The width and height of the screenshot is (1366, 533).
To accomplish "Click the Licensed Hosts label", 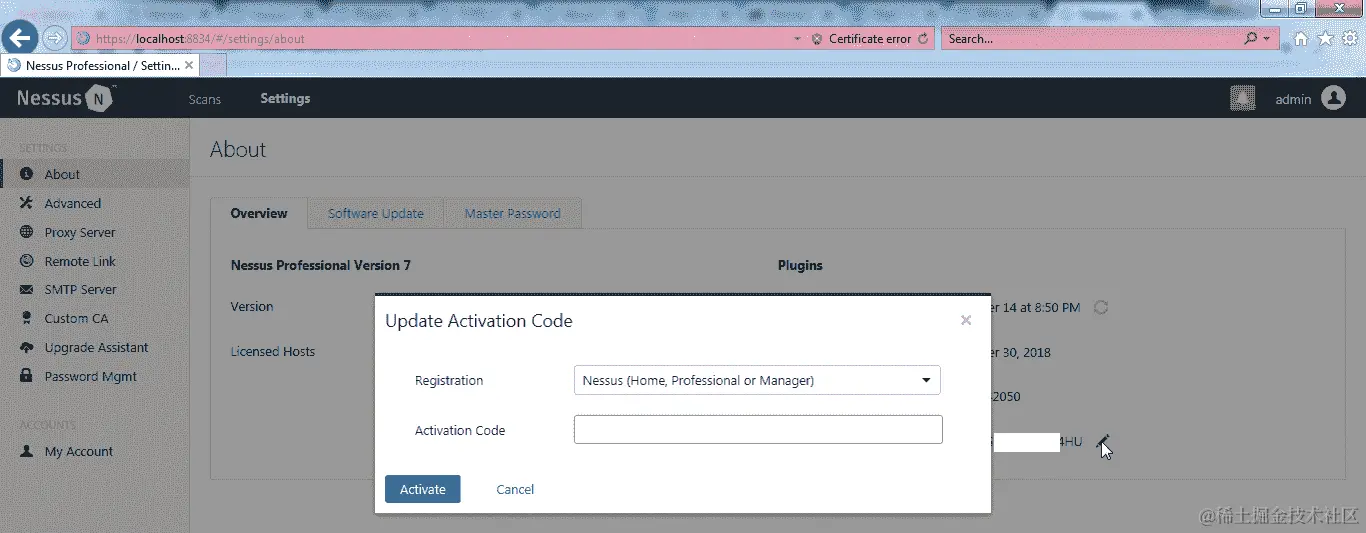I will point(273,352).
